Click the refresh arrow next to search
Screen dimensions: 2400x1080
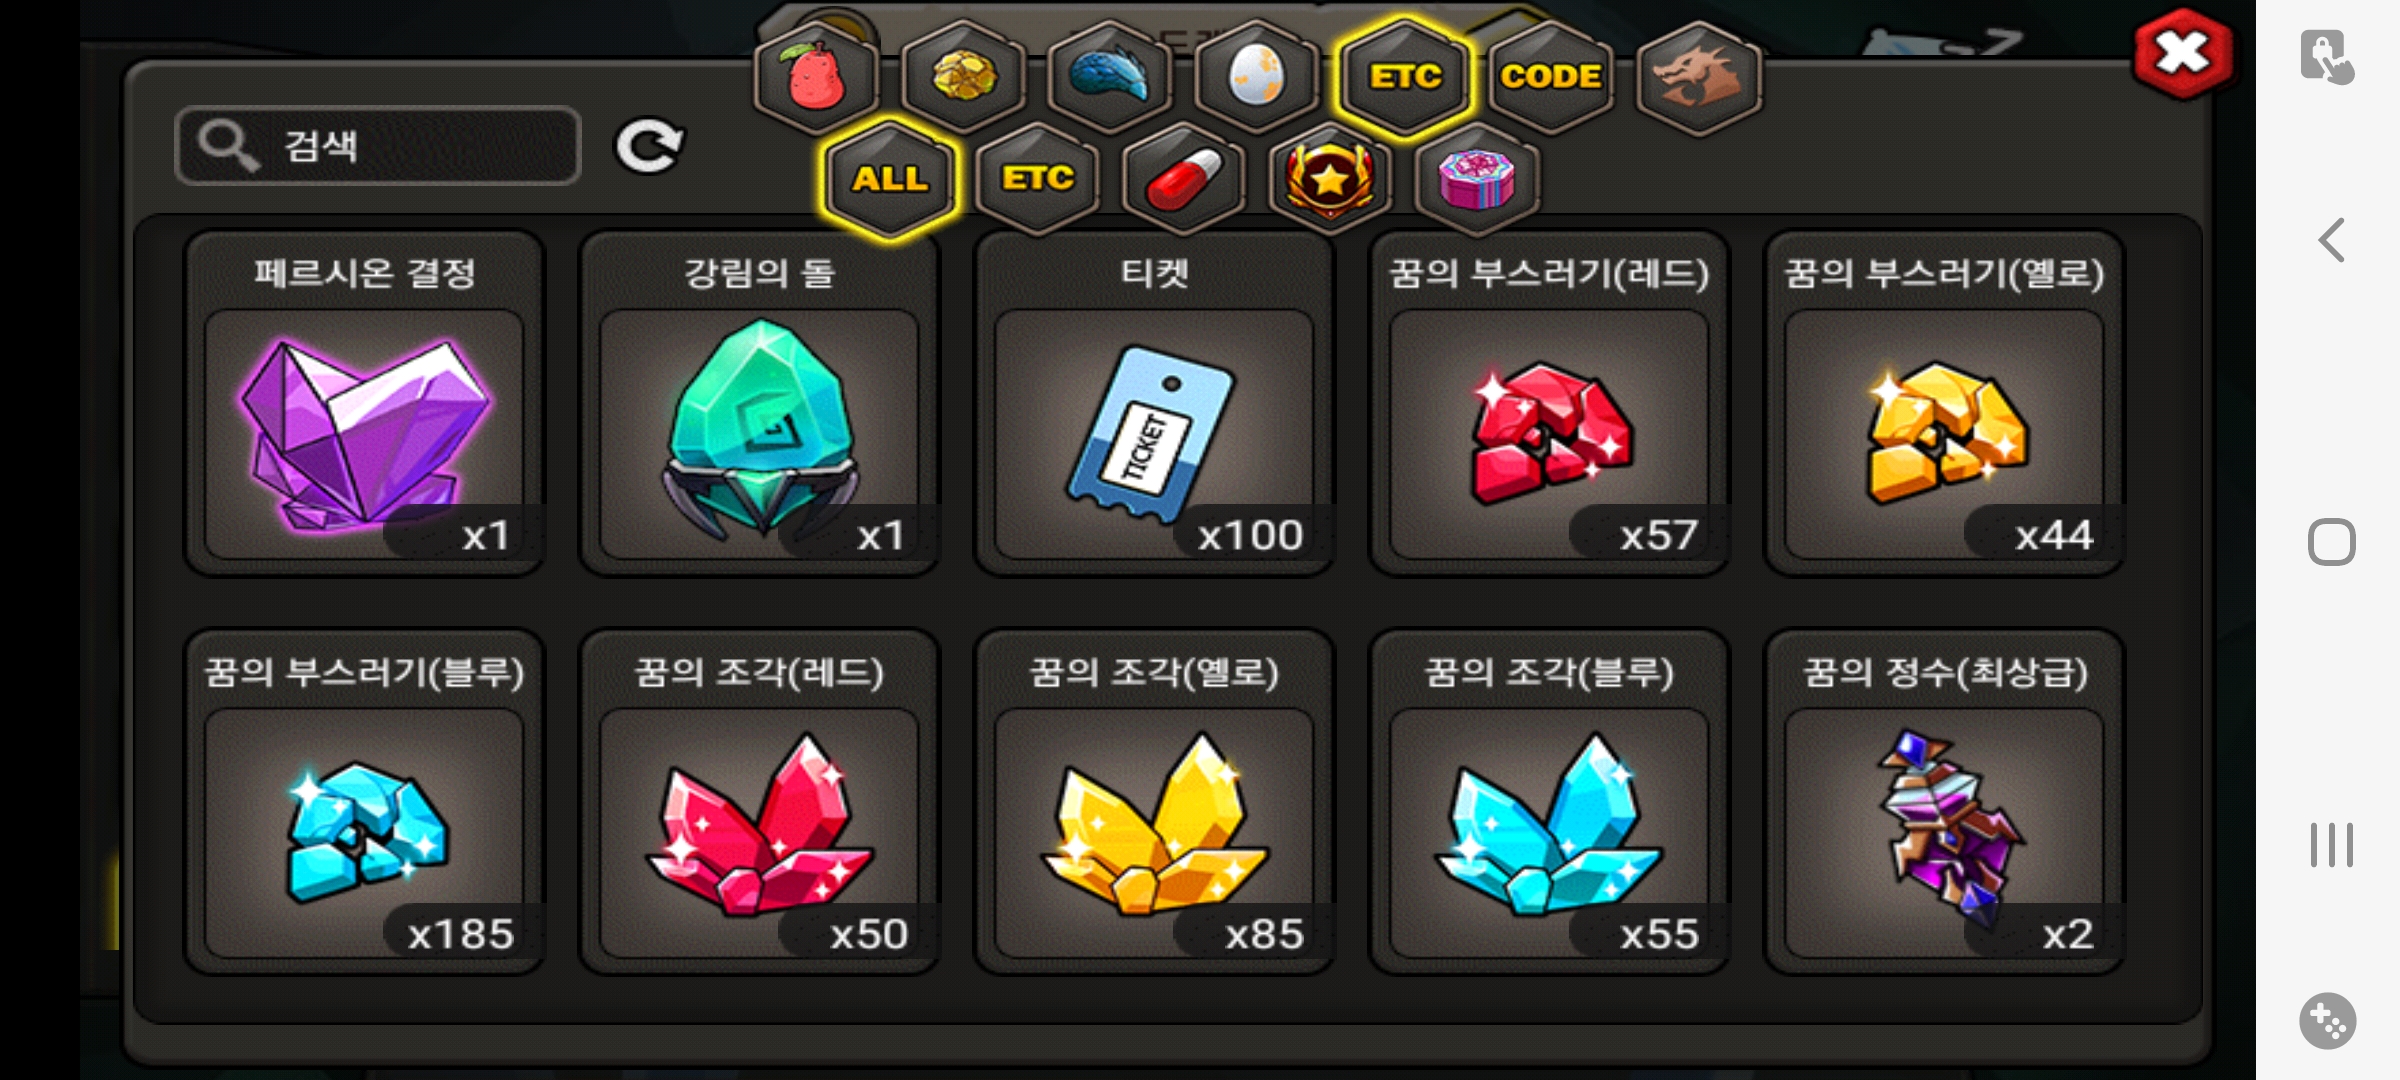[648, 147]
